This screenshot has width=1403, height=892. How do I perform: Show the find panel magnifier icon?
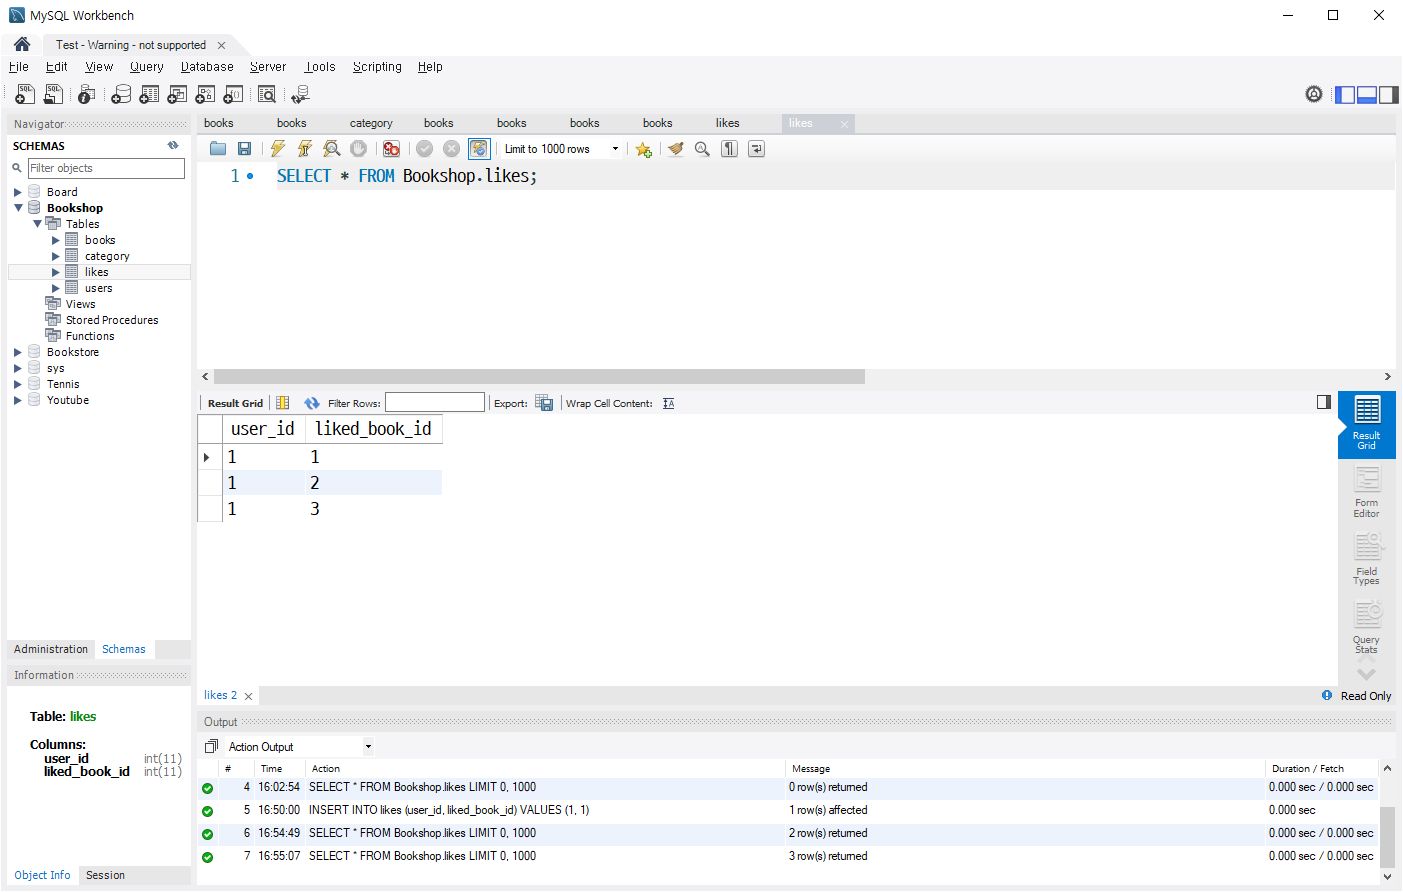pos(702,149)
